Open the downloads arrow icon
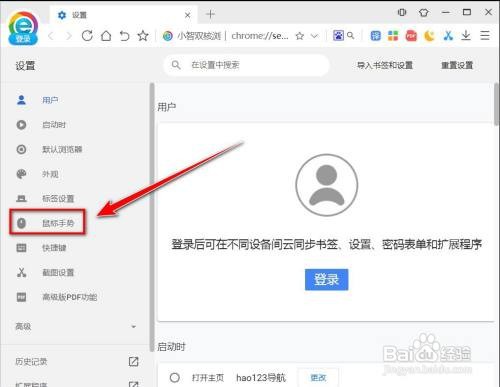Screen dimensions: 500x387 [466, 35]
